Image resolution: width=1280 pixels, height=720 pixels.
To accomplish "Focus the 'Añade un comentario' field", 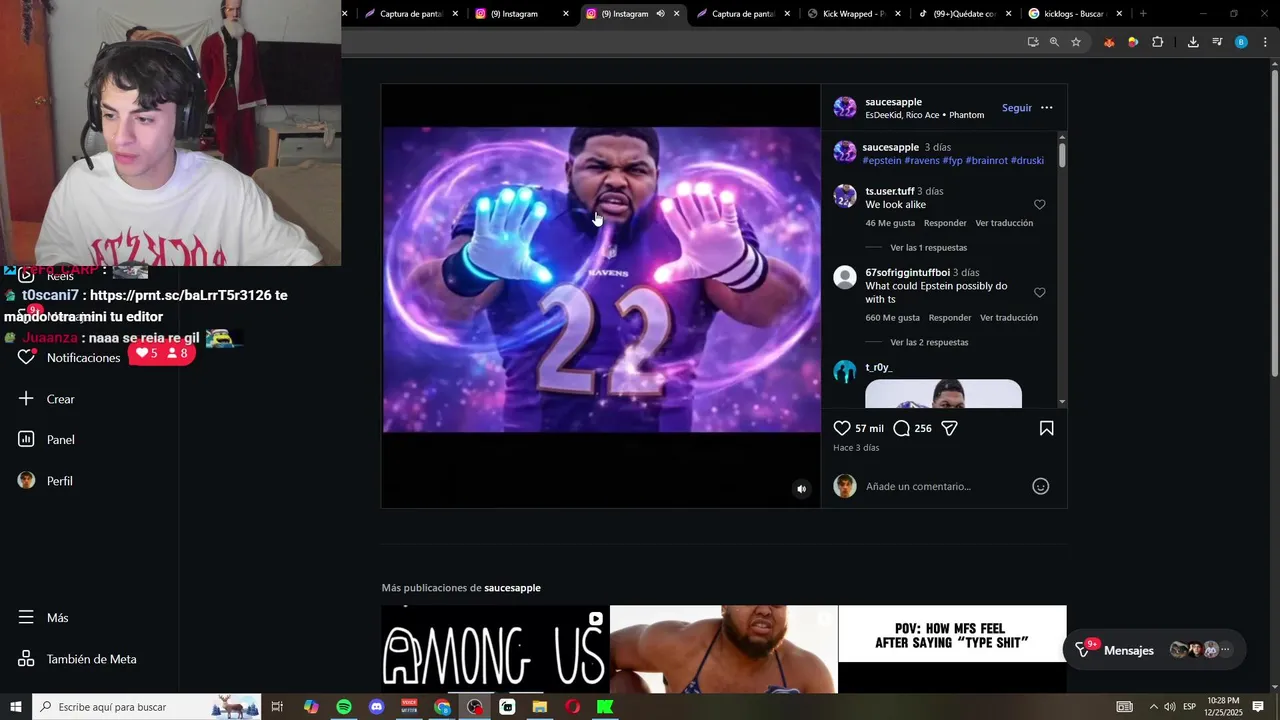I will tap(945, 486).
